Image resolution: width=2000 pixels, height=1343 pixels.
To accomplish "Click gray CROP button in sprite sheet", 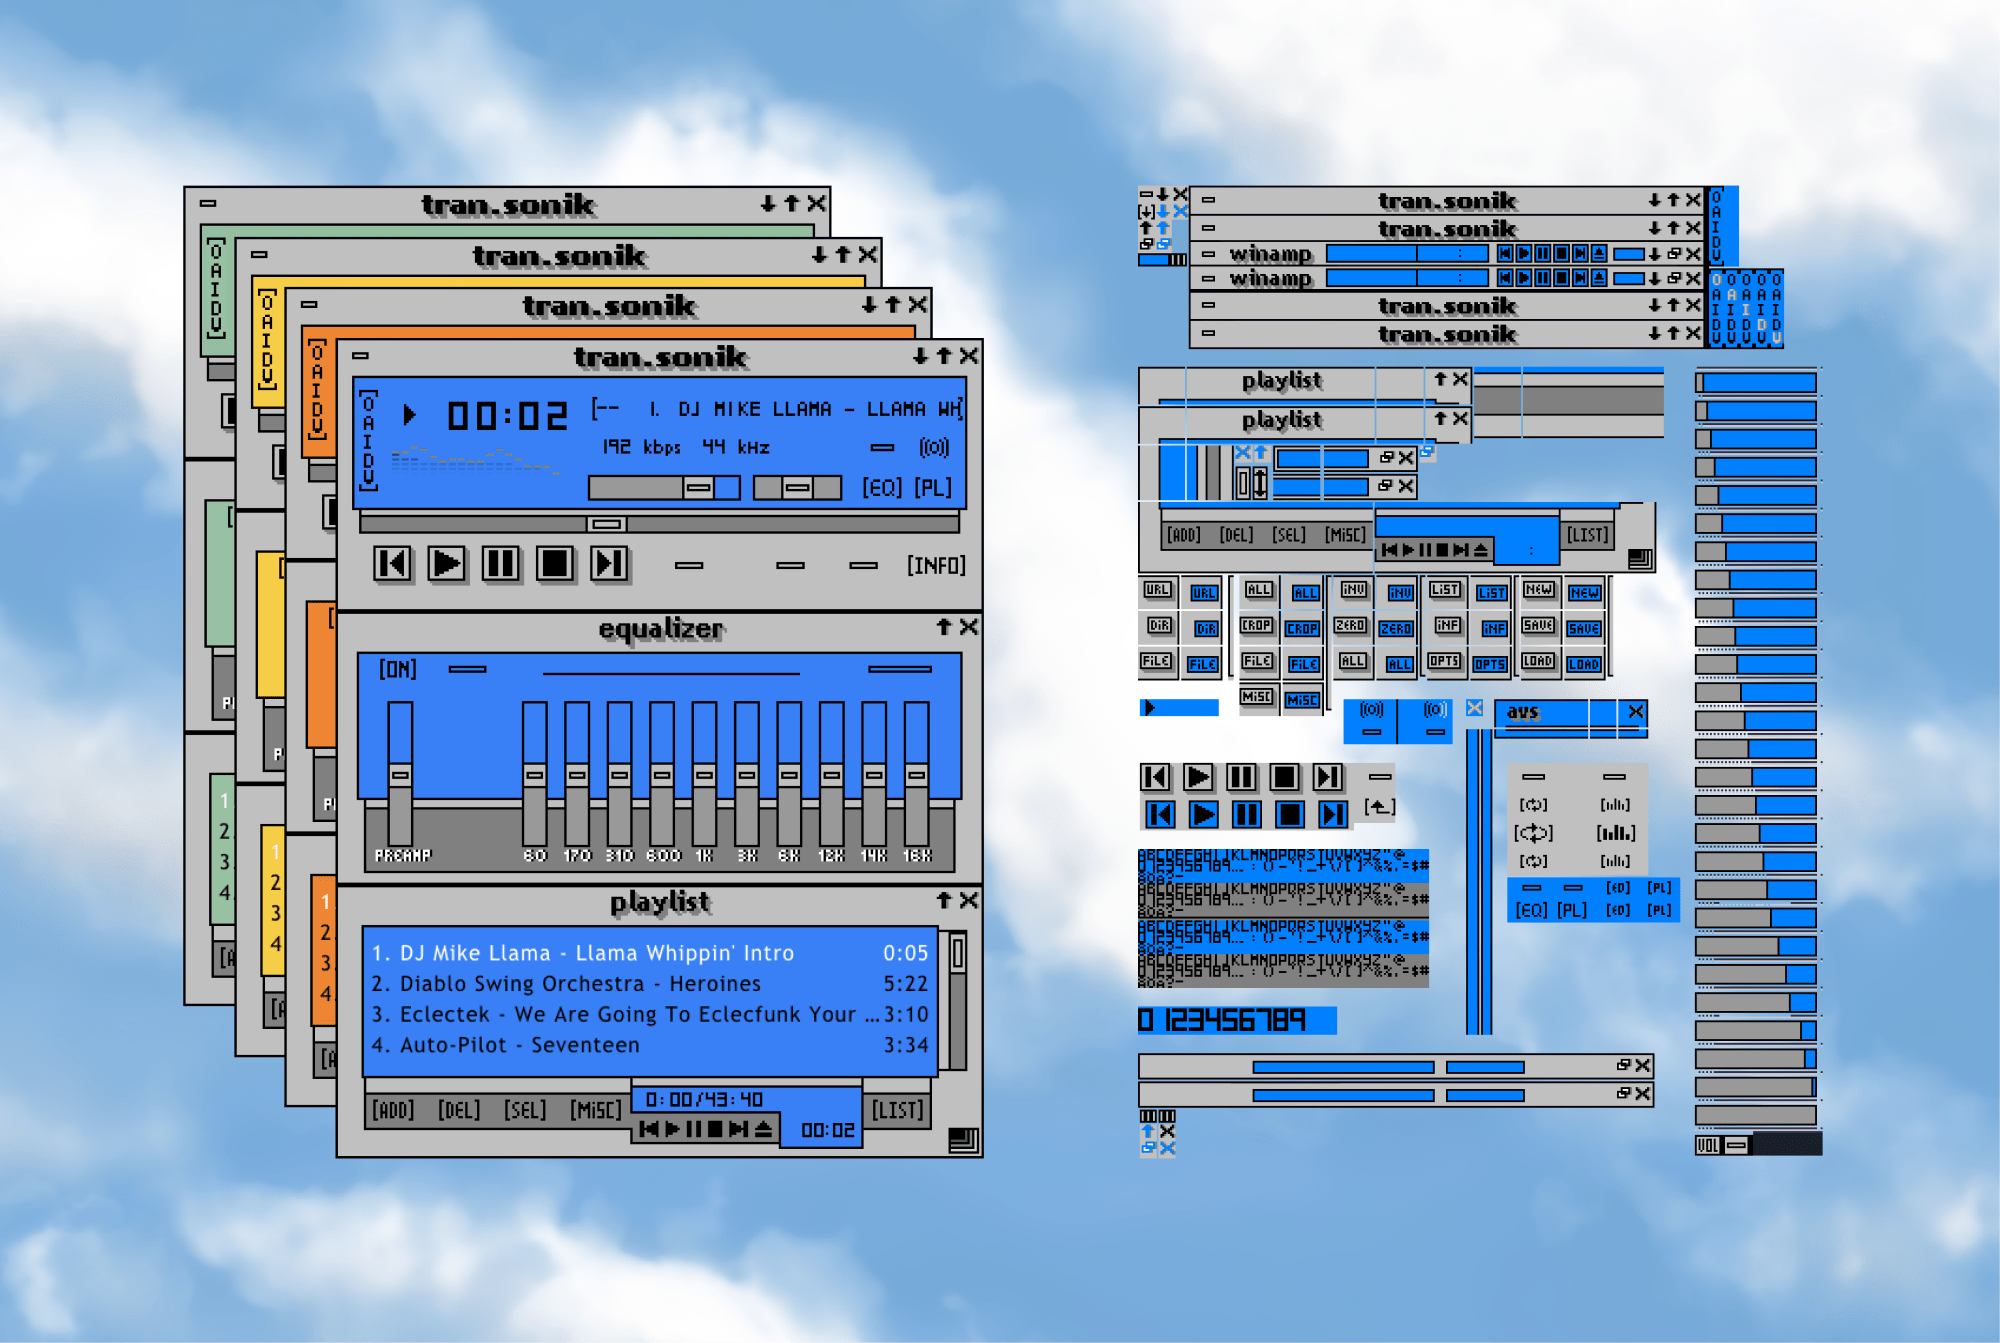I will (x=1257, y=625).
